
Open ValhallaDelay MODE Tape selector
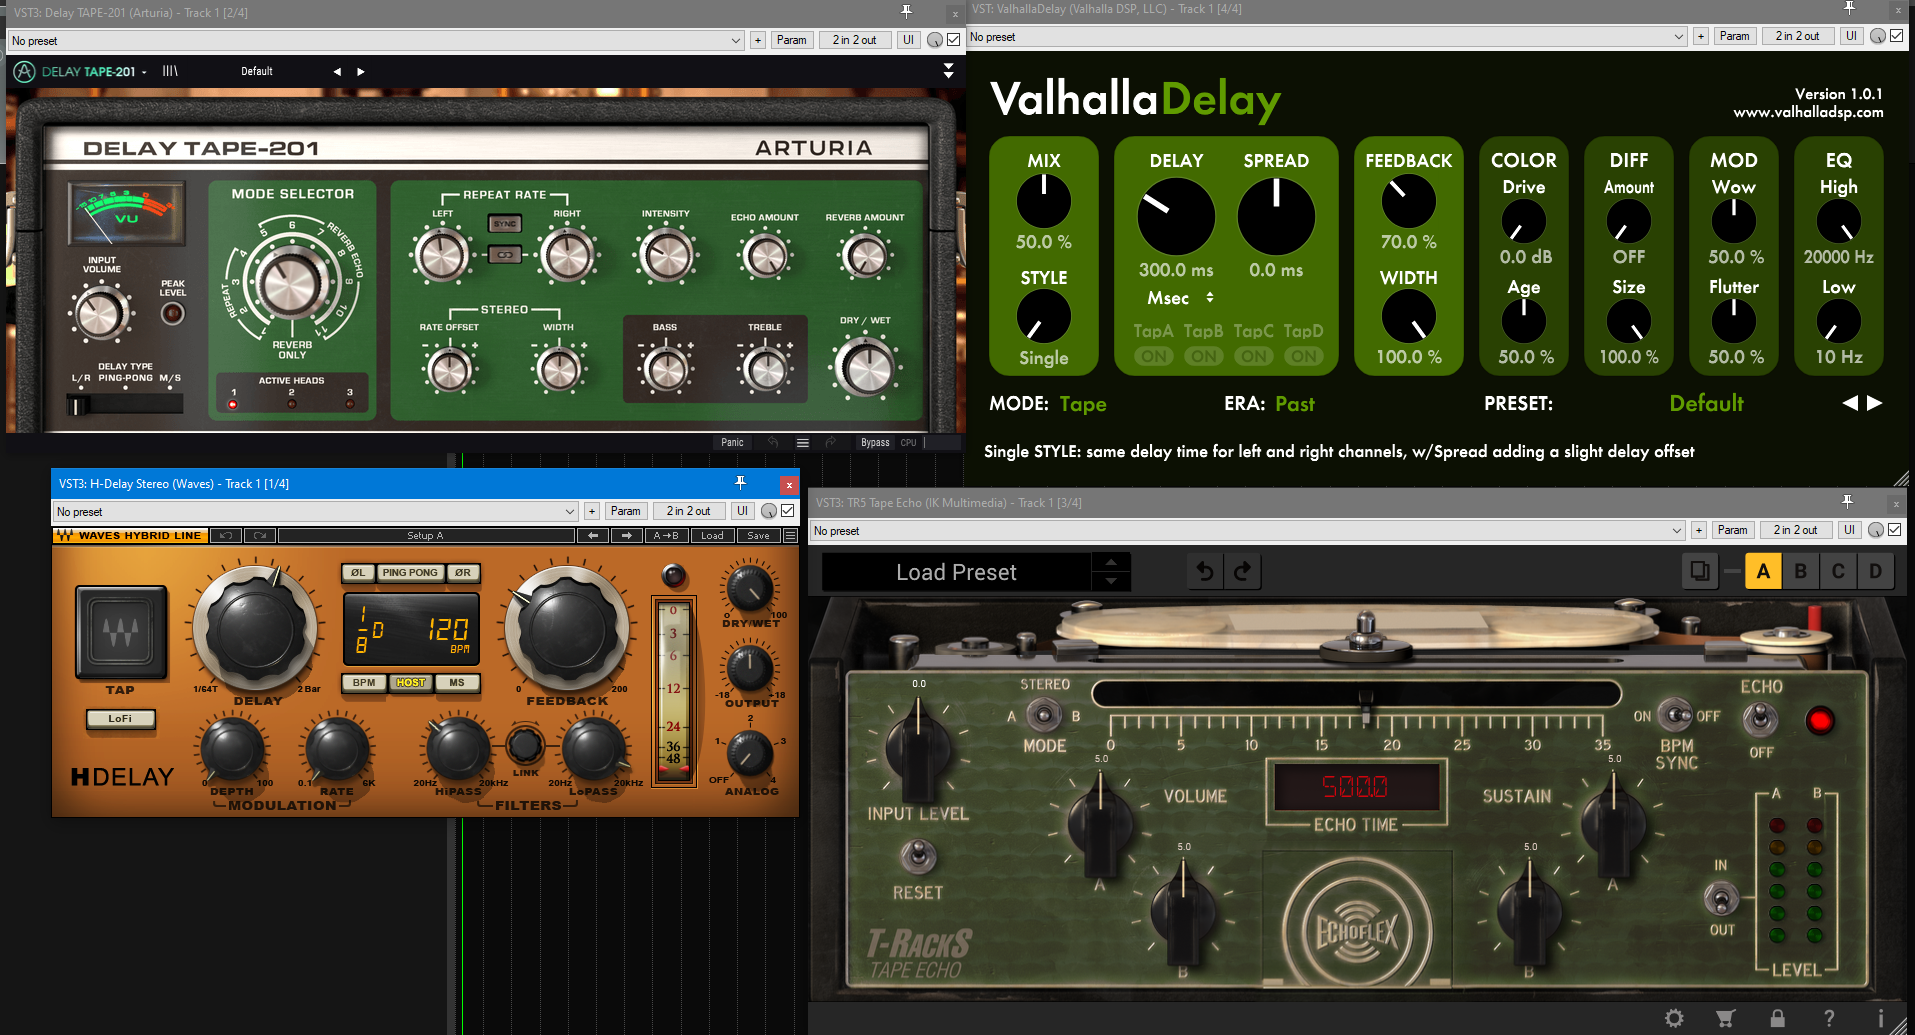[1083, 404]
